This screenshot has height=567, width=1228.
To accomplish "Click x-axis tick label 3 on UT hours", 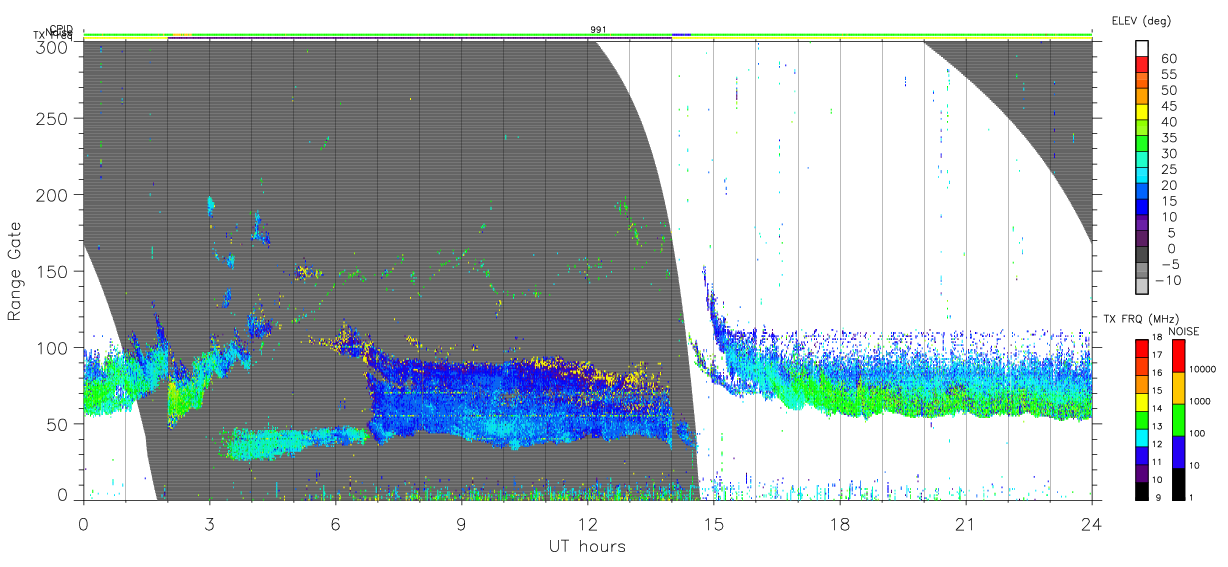I will [x=209, y=523].
